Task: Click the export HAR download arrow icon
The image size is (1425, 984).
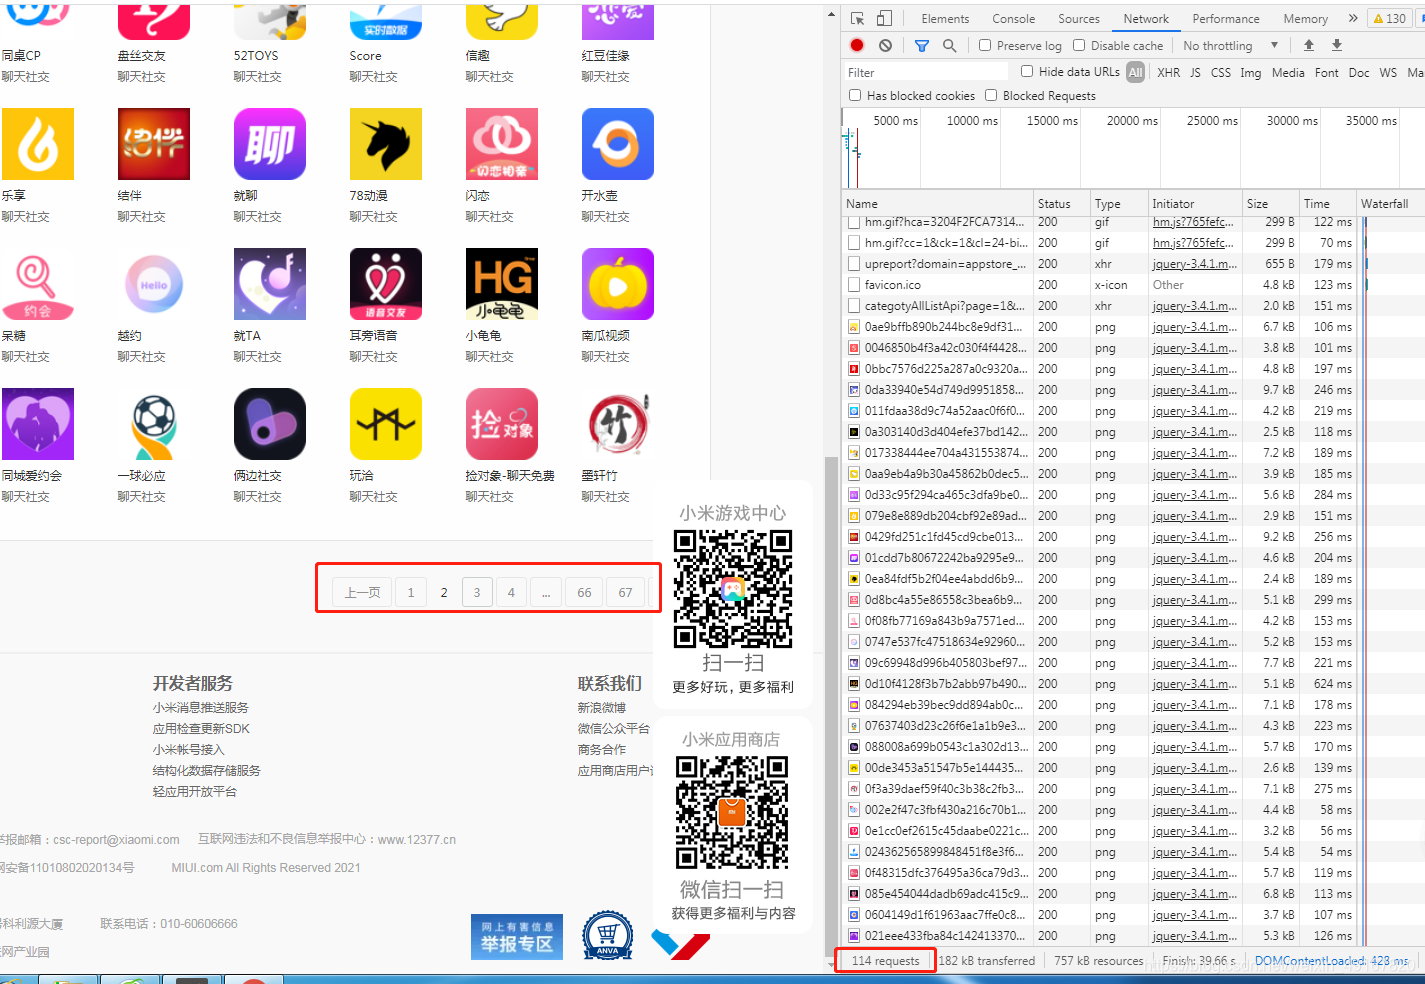Action: pos(1337,45)
